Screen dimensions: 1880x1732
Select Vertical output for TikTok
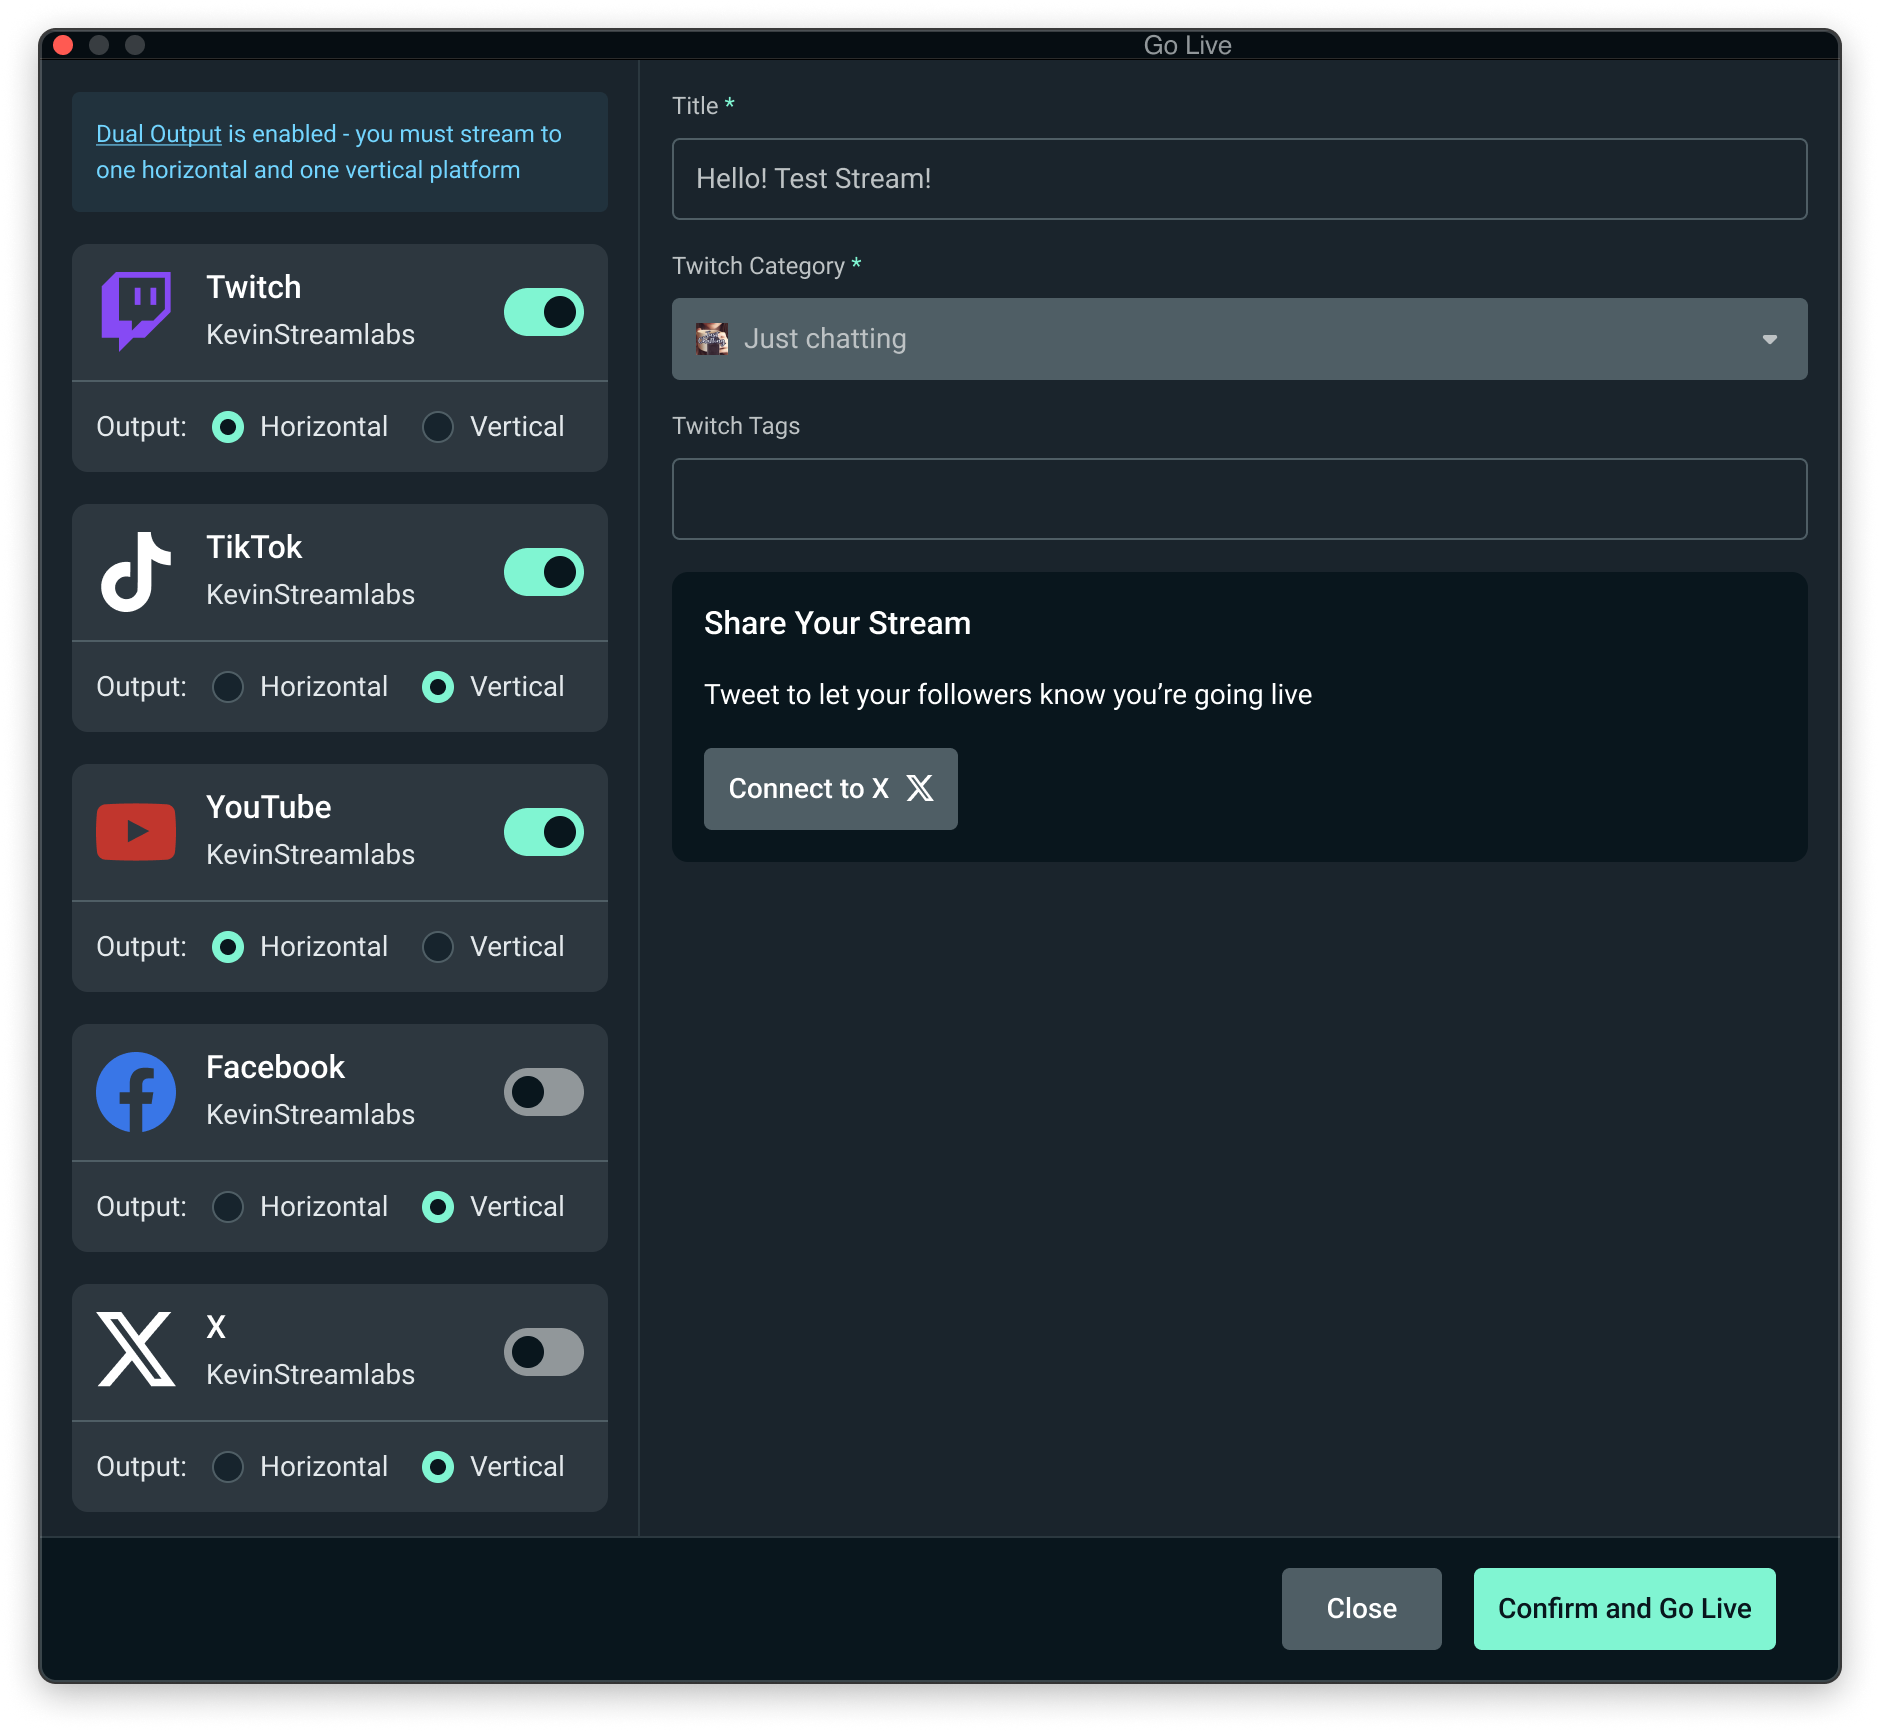(x=438, y=687)
